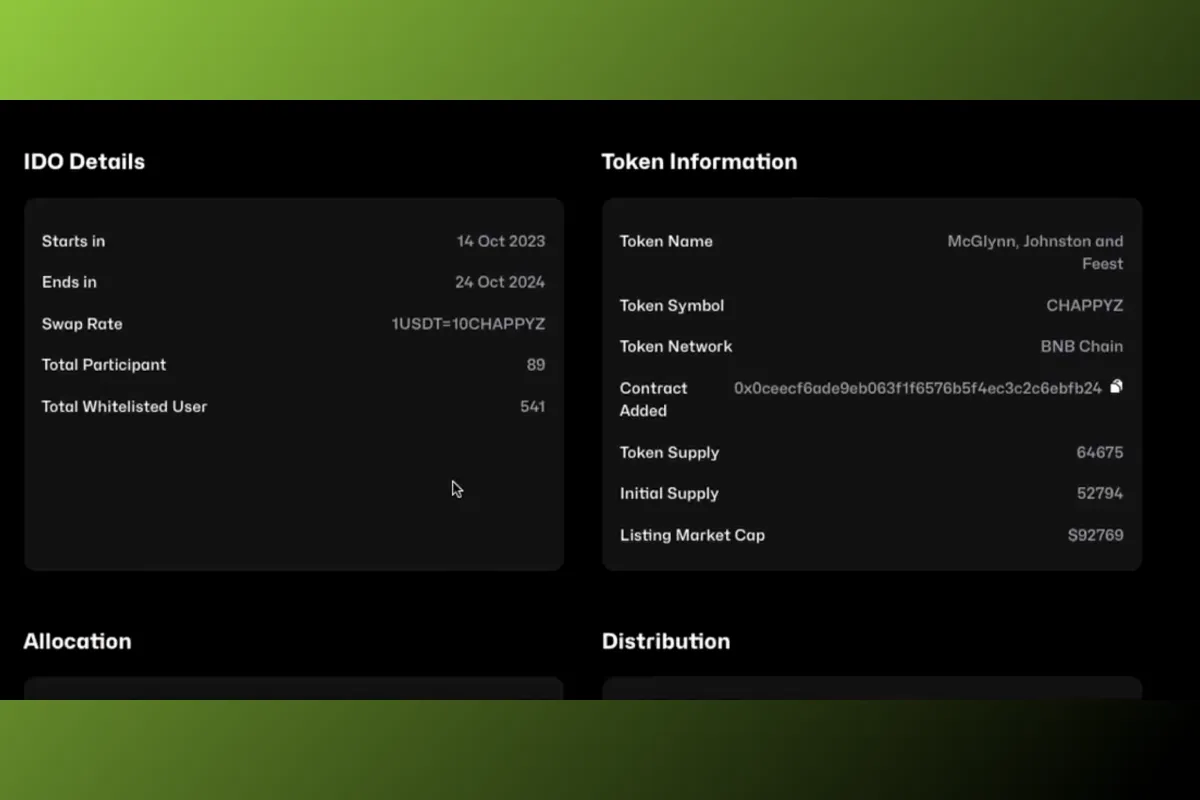Click the Distribution section heading
Image resolution: width=1200 pixels, height=800 pixels.
click(666, 641)
